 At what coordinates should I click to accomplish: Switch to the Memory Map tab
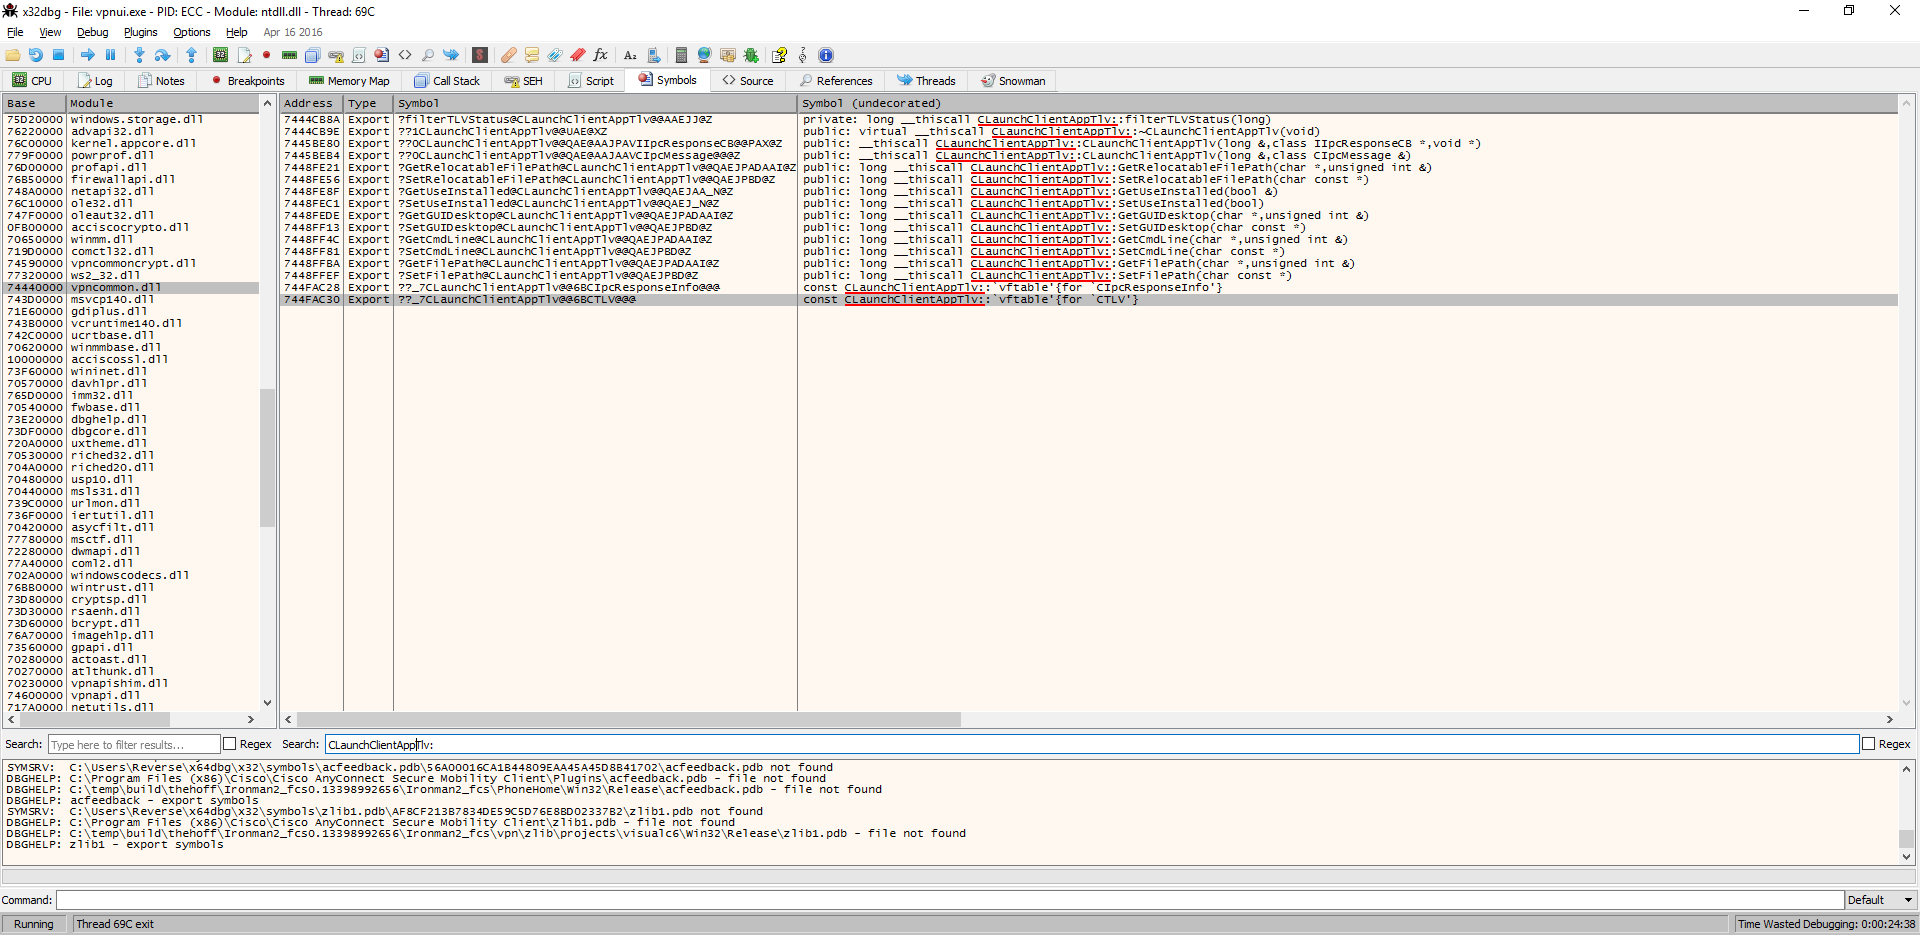(x=349, y=81)
